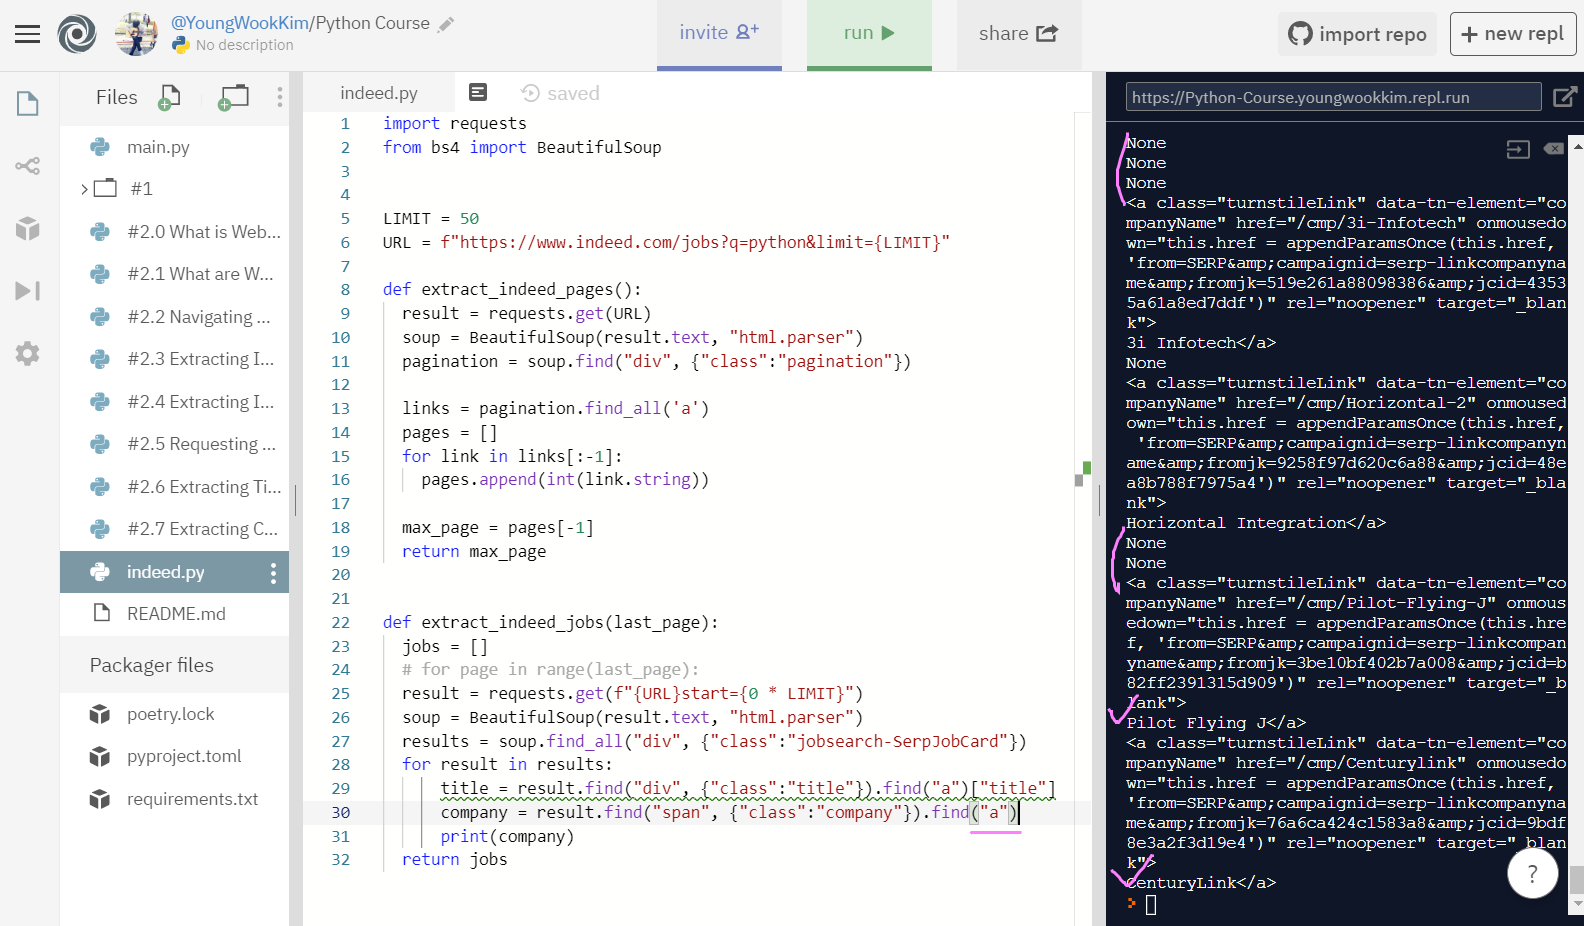Click the console input redirect icon

pyautogui.click(x=1518, y=149)
